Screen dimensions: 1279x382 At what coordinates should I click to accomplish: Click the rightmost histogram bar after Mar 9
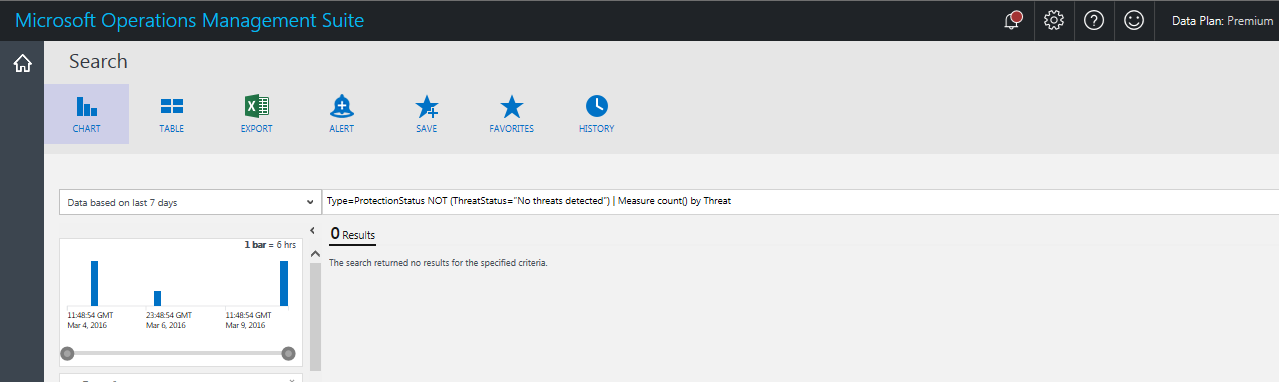pos(284,283)
